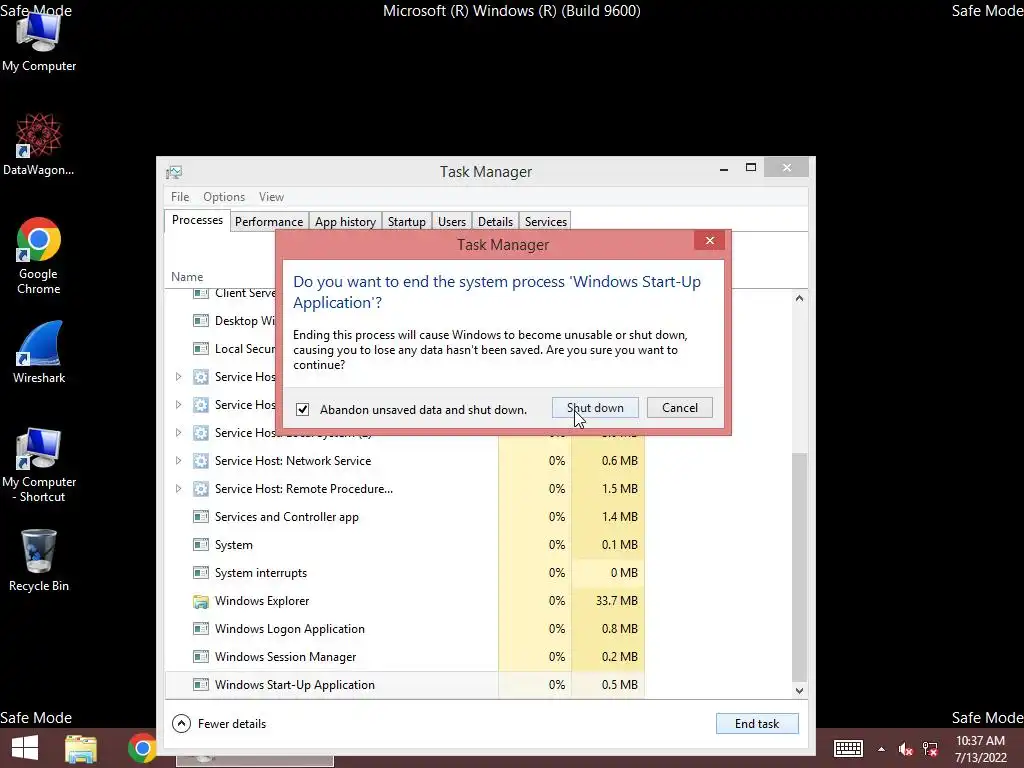This screenshot has height=768, width=1024.
Task: Click the Local Security process icon
Action: (200, 349)
